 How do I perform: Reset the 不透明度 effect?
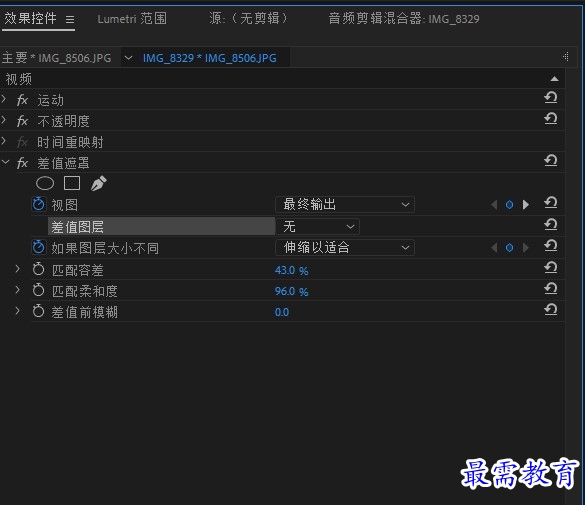pyautogui.click(x=551, y=119)
